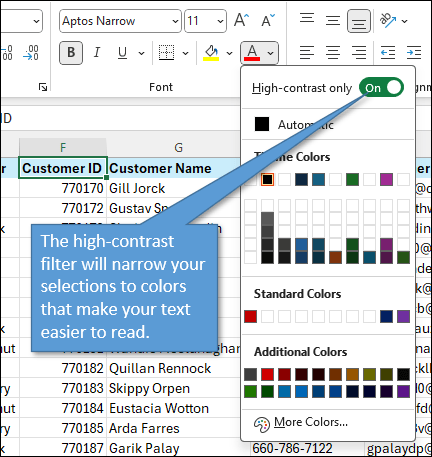Apply Italic formatting
The image size is (432, 457).
pyautogui.click(x=97, y=53)
